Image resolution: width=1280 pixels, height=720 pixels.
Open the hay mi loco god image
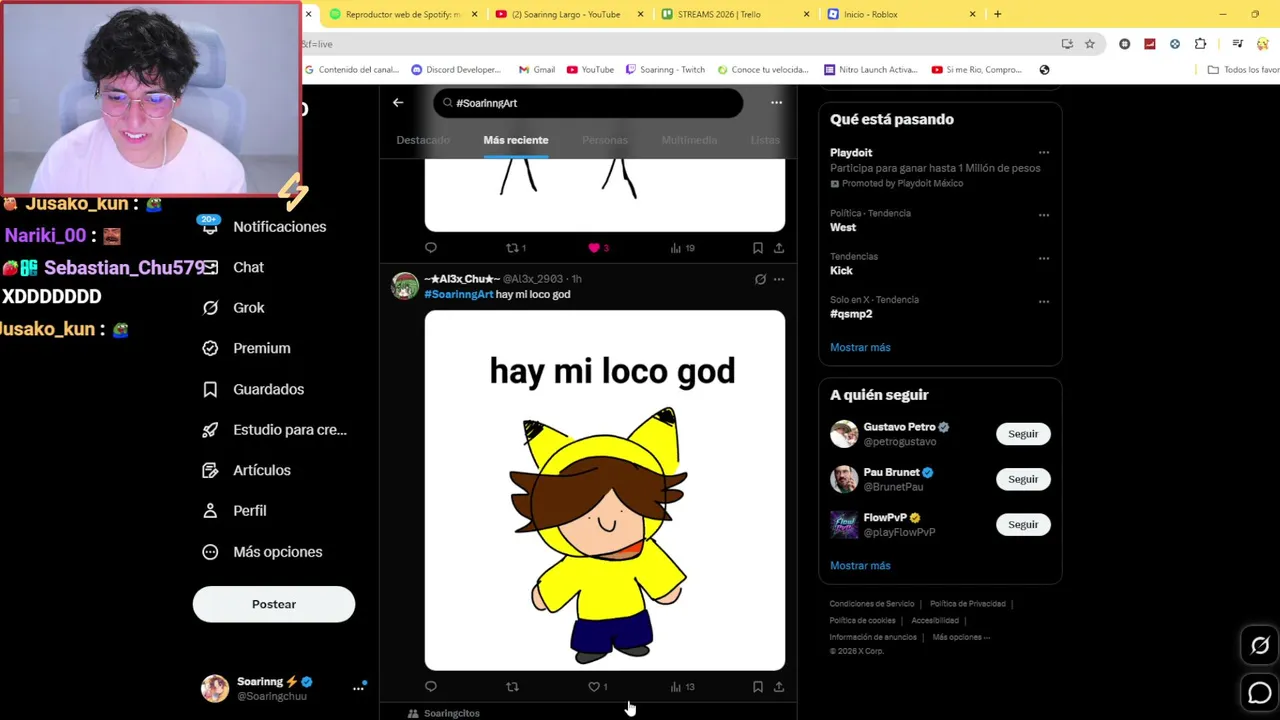(605, 490)
